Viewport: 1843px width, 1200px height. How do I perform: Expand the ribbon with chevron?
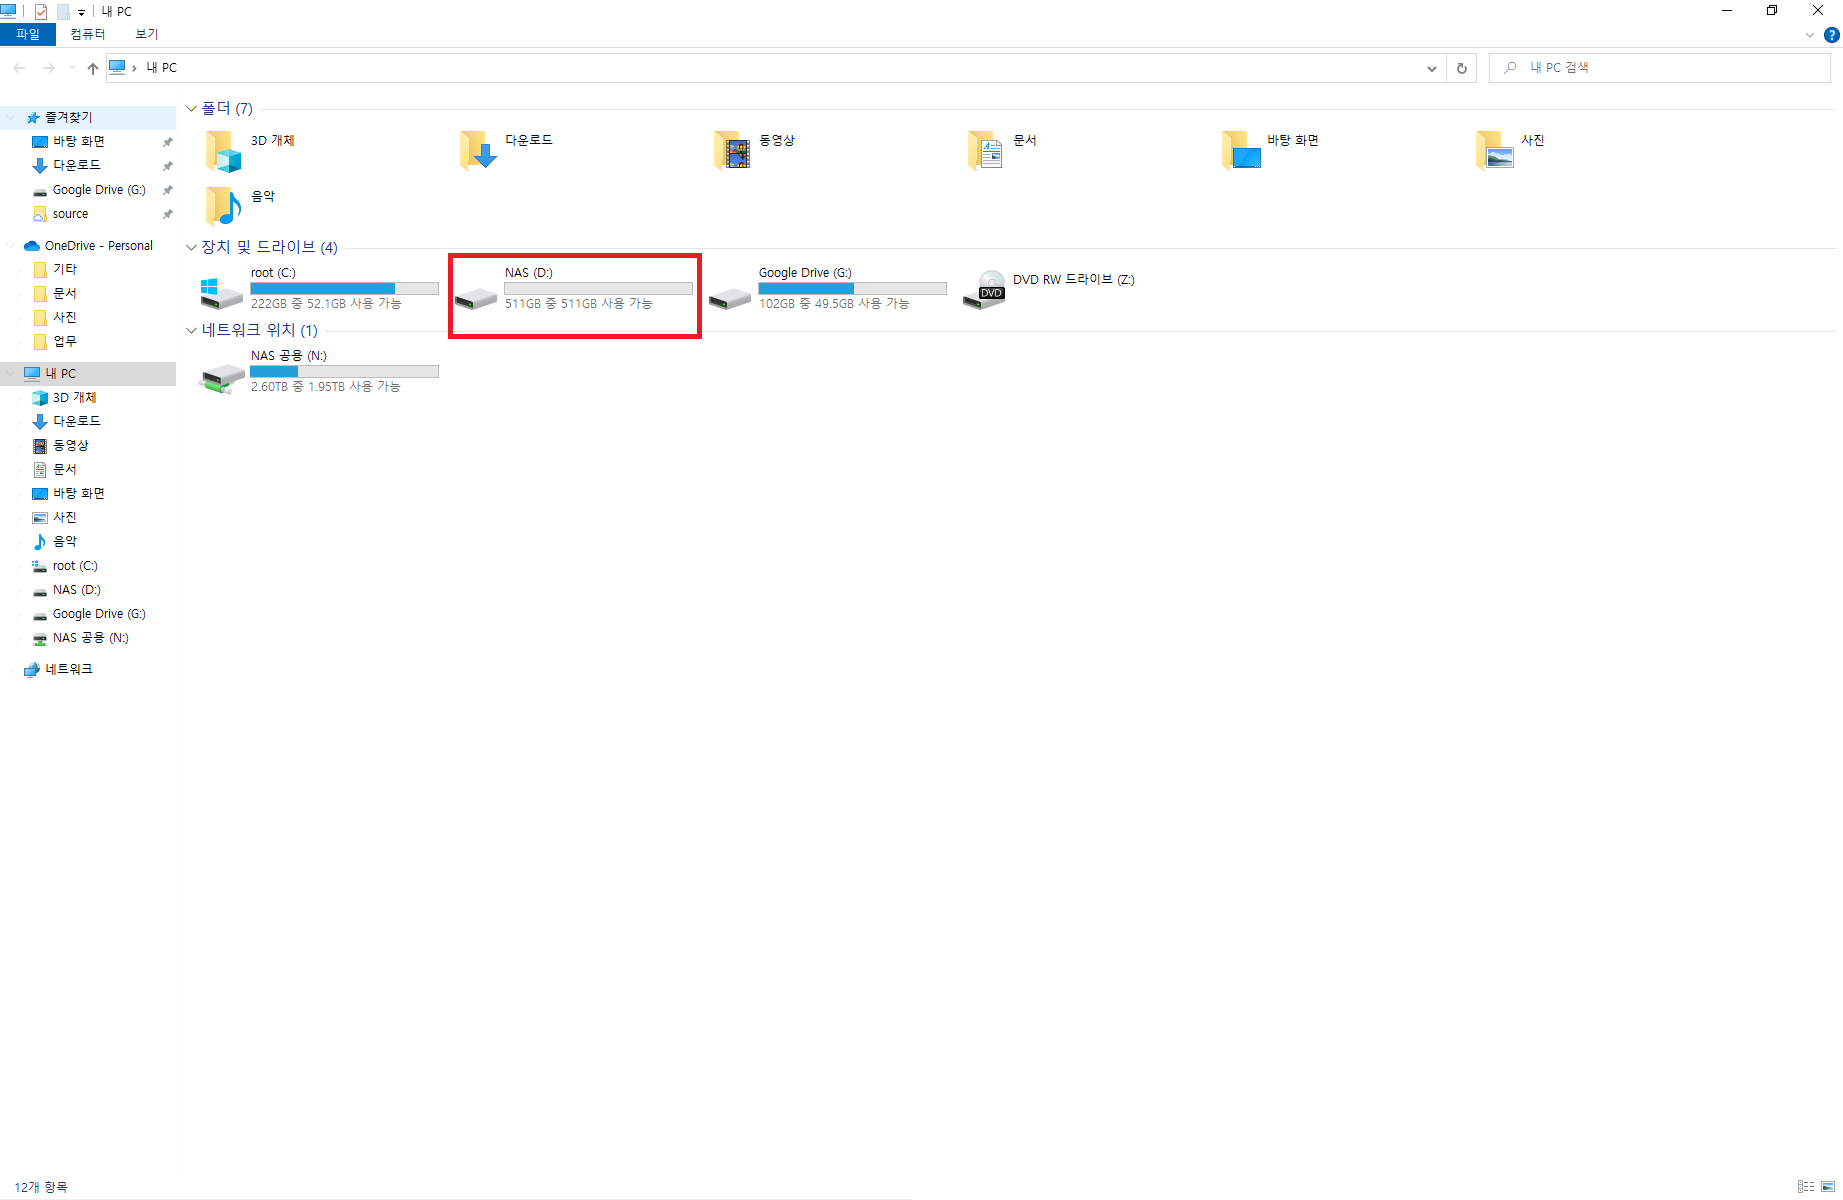[x=1809, y=35]
